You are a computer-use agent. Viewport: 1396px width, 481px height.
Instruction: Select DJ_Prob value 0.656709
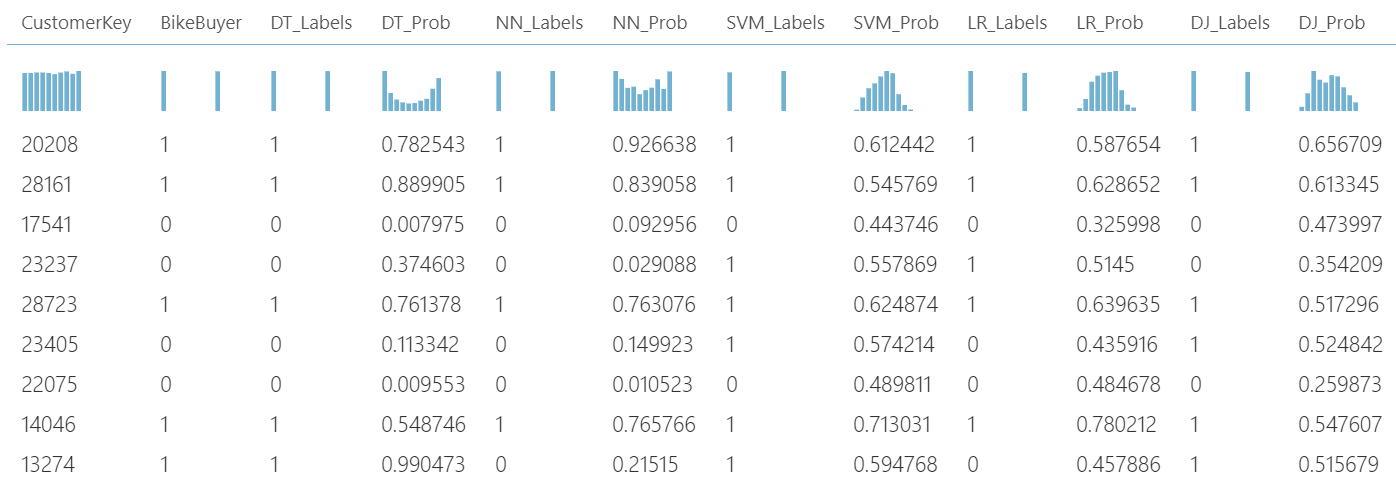coord(1340,145)
